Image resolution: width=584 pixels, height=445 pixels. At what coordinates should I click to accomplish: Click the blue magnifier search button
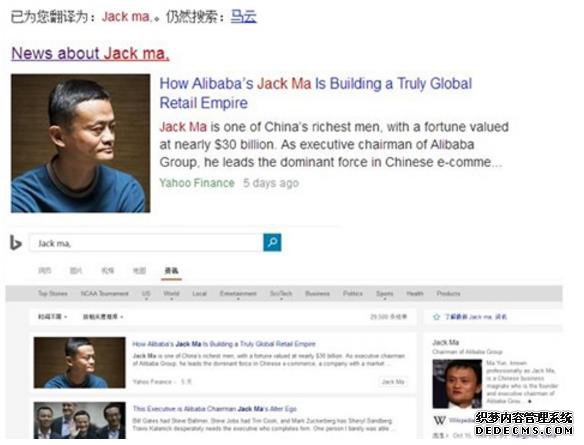pos(272,242)
